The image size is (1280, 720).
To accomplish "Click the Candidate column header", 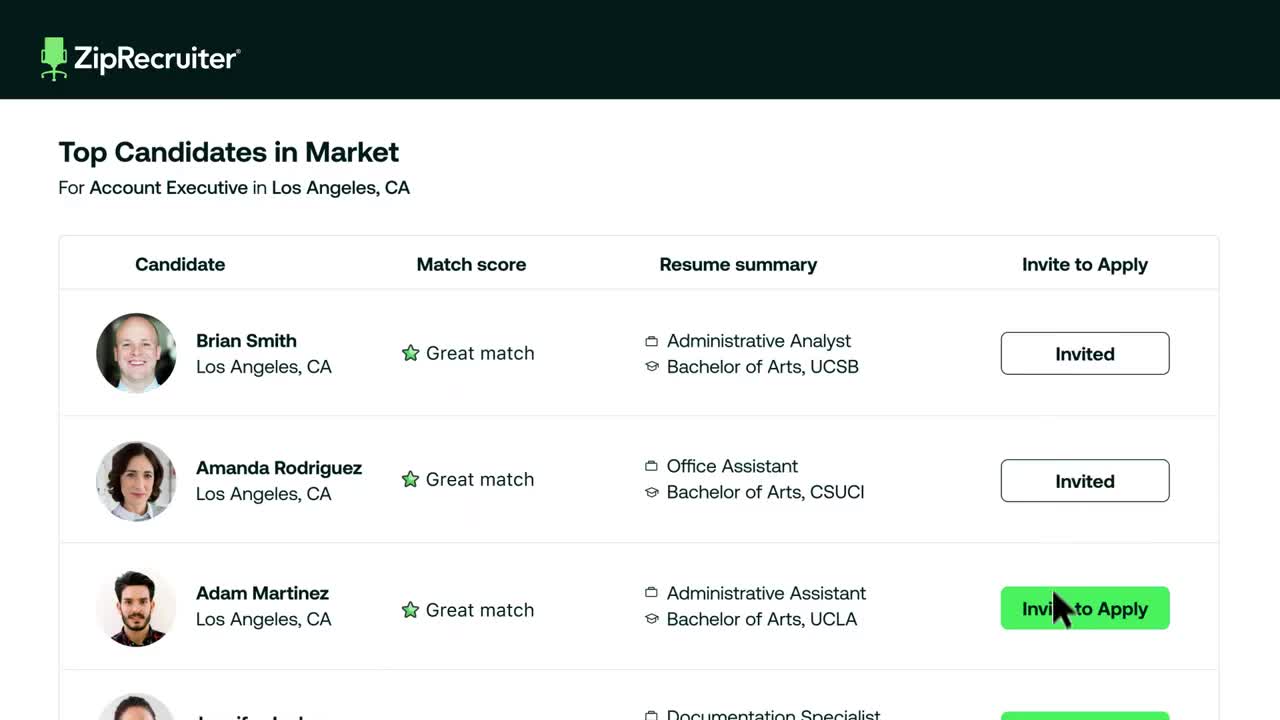I will point(180,265).
